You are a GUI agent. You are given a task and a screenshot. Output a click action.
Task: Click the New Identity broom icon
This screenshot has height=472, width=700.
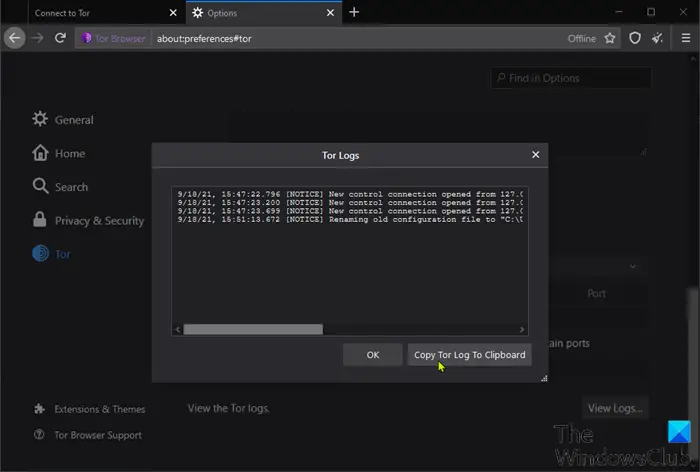click(657, 38)
